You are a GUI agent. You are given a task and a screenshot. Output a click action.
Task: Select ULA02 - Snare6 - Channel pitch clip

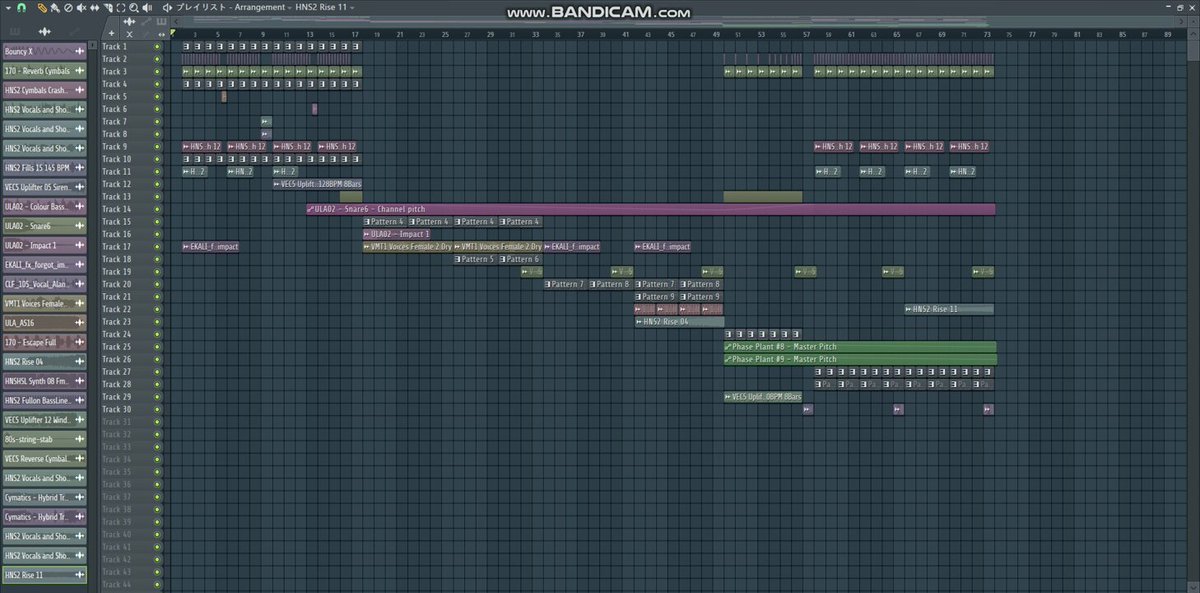click(x=651, y=209)
